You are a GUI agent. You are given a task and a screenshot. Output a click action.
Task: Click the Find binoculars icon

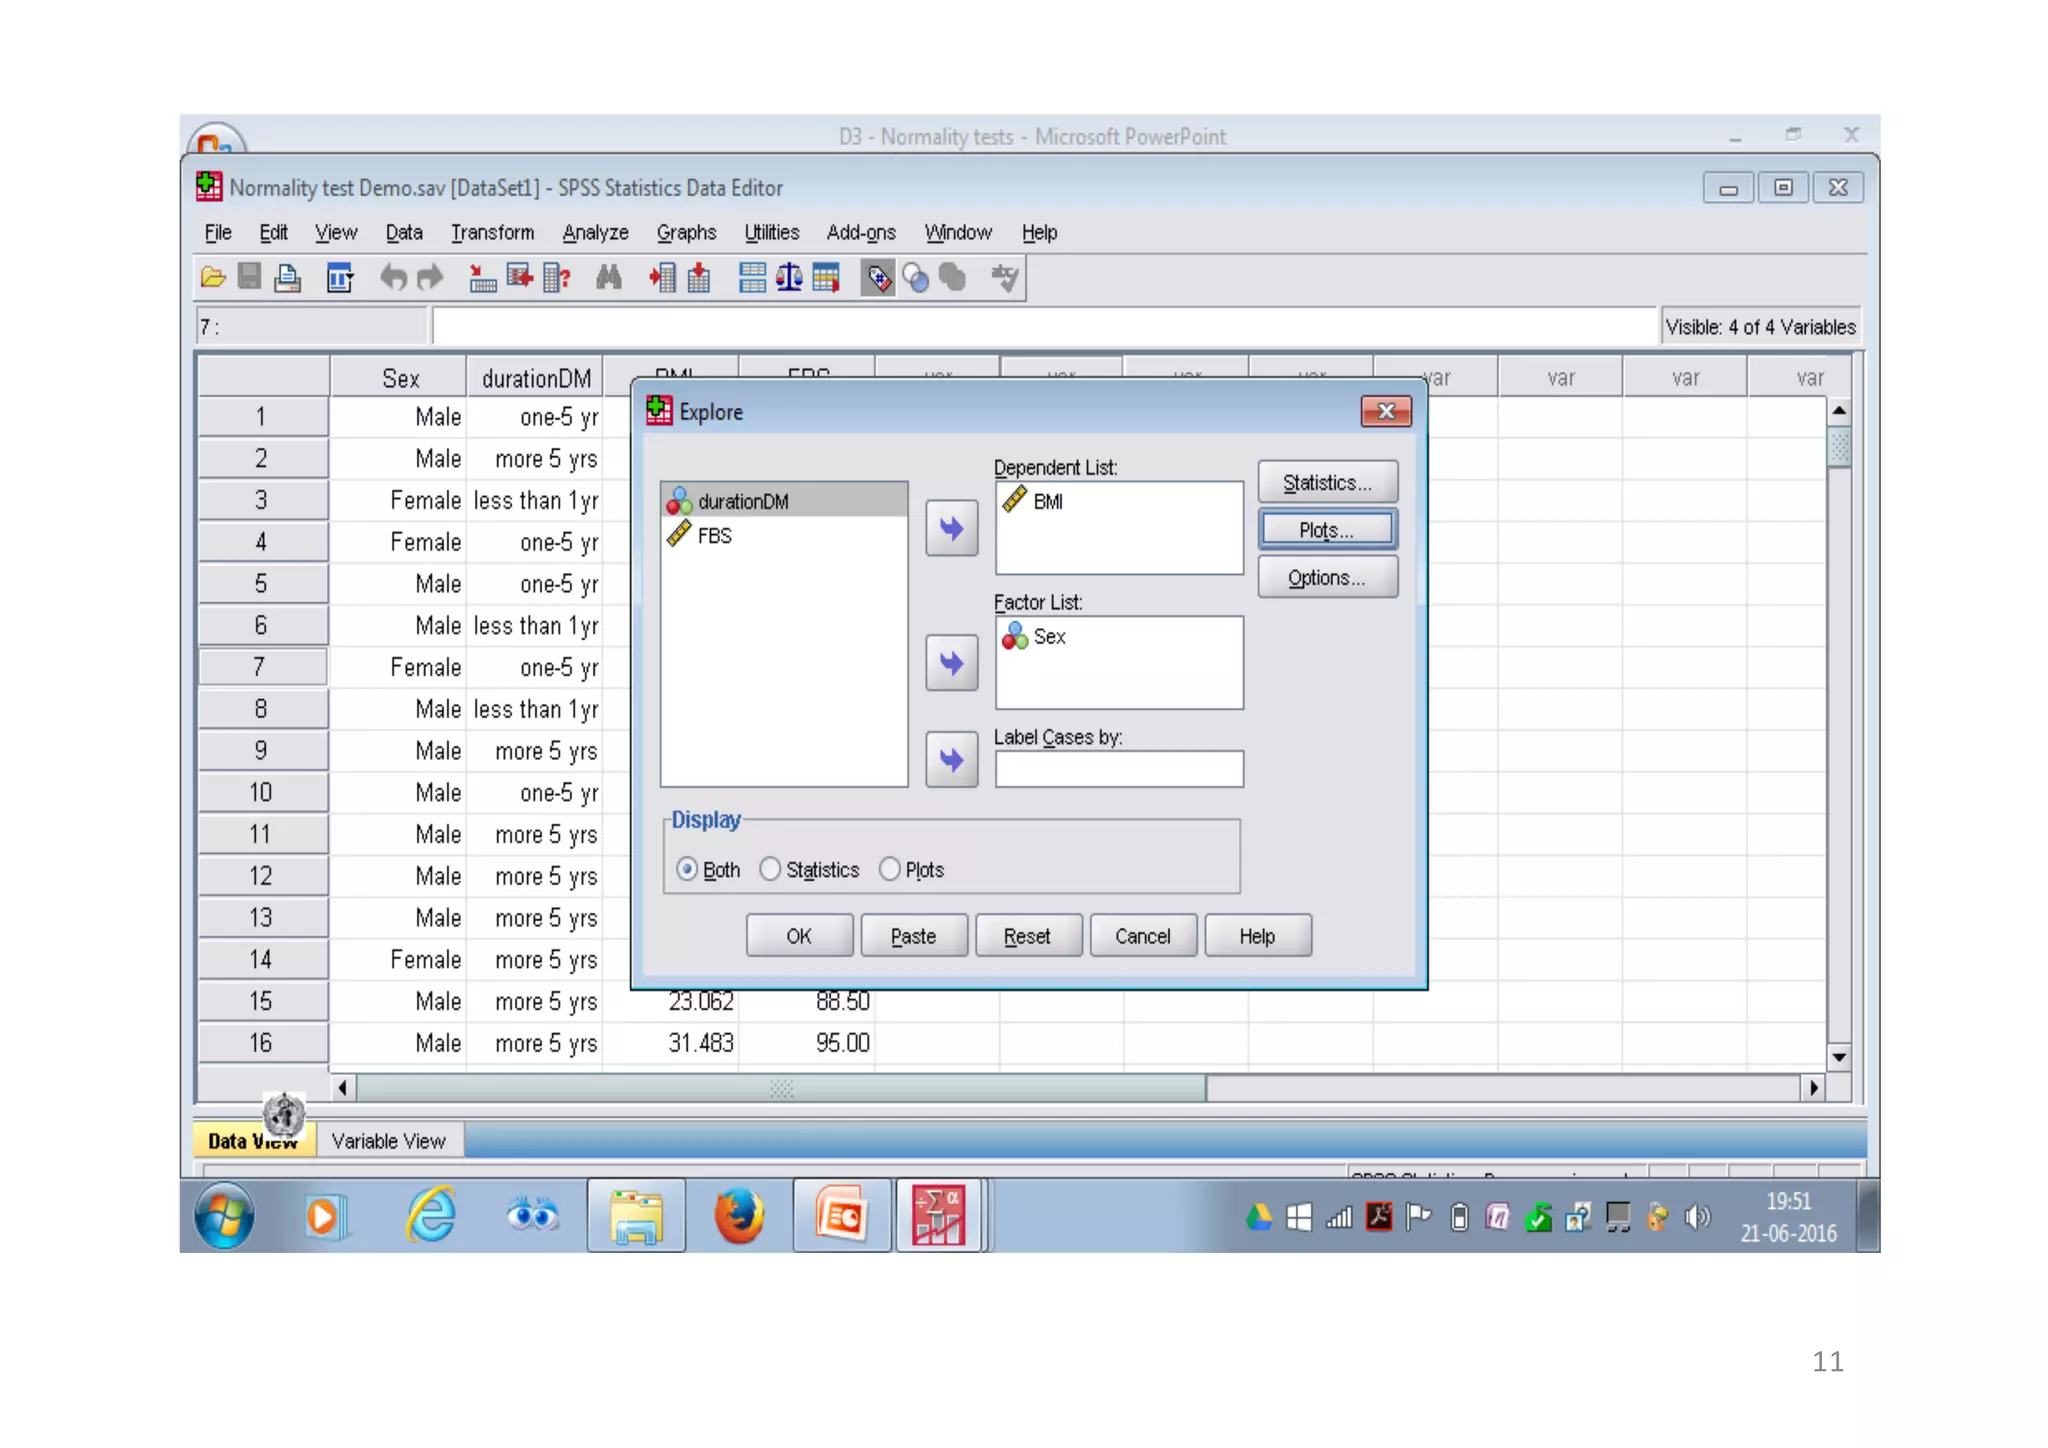[x=608, y=278]
